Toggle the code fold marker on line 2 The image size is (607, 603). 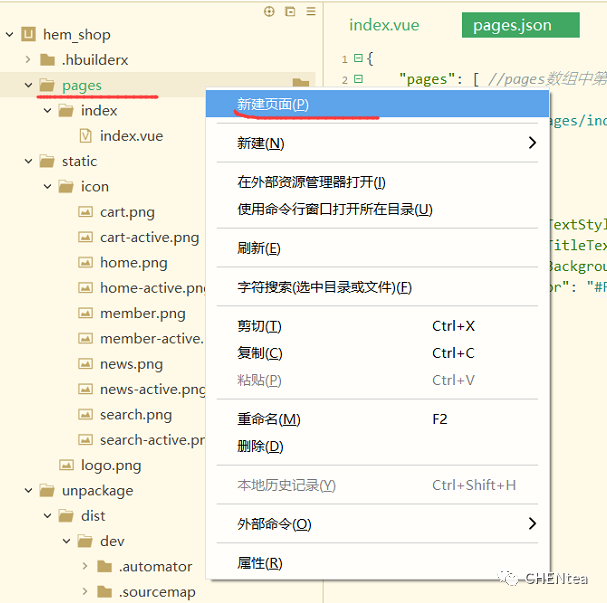tap(357, 79)
